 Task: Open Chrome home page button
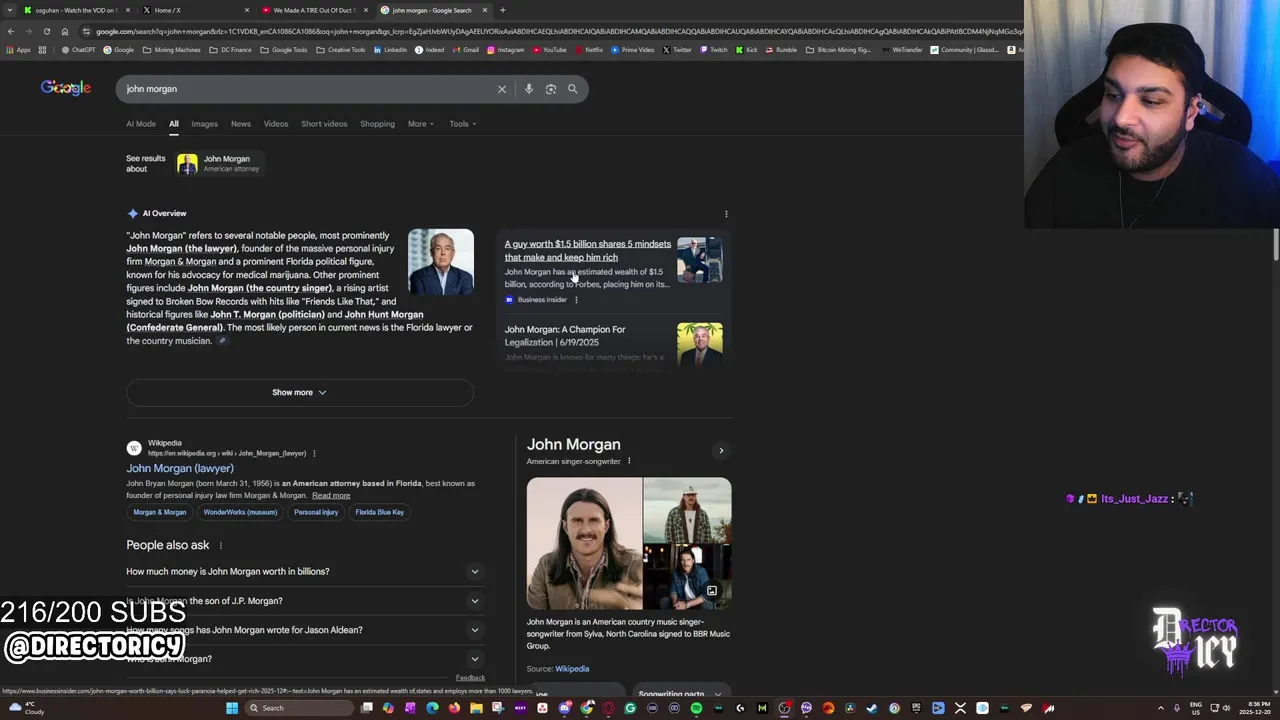tap(65, 31)
